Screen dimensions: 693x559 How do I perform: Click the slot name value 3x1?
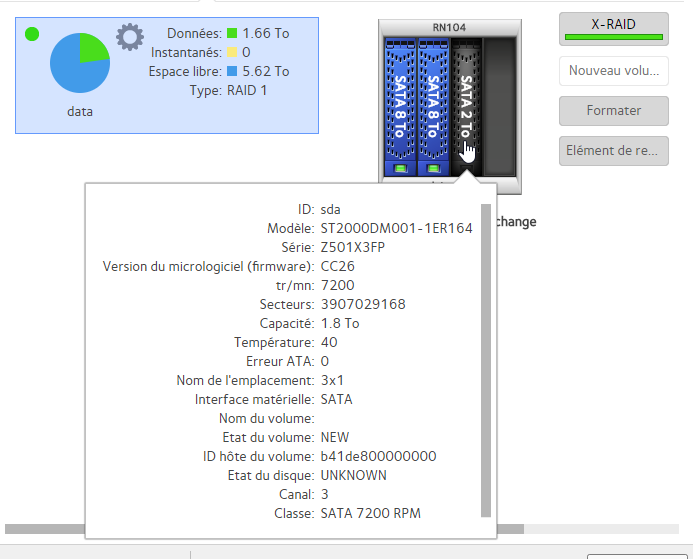coord(332,380)
